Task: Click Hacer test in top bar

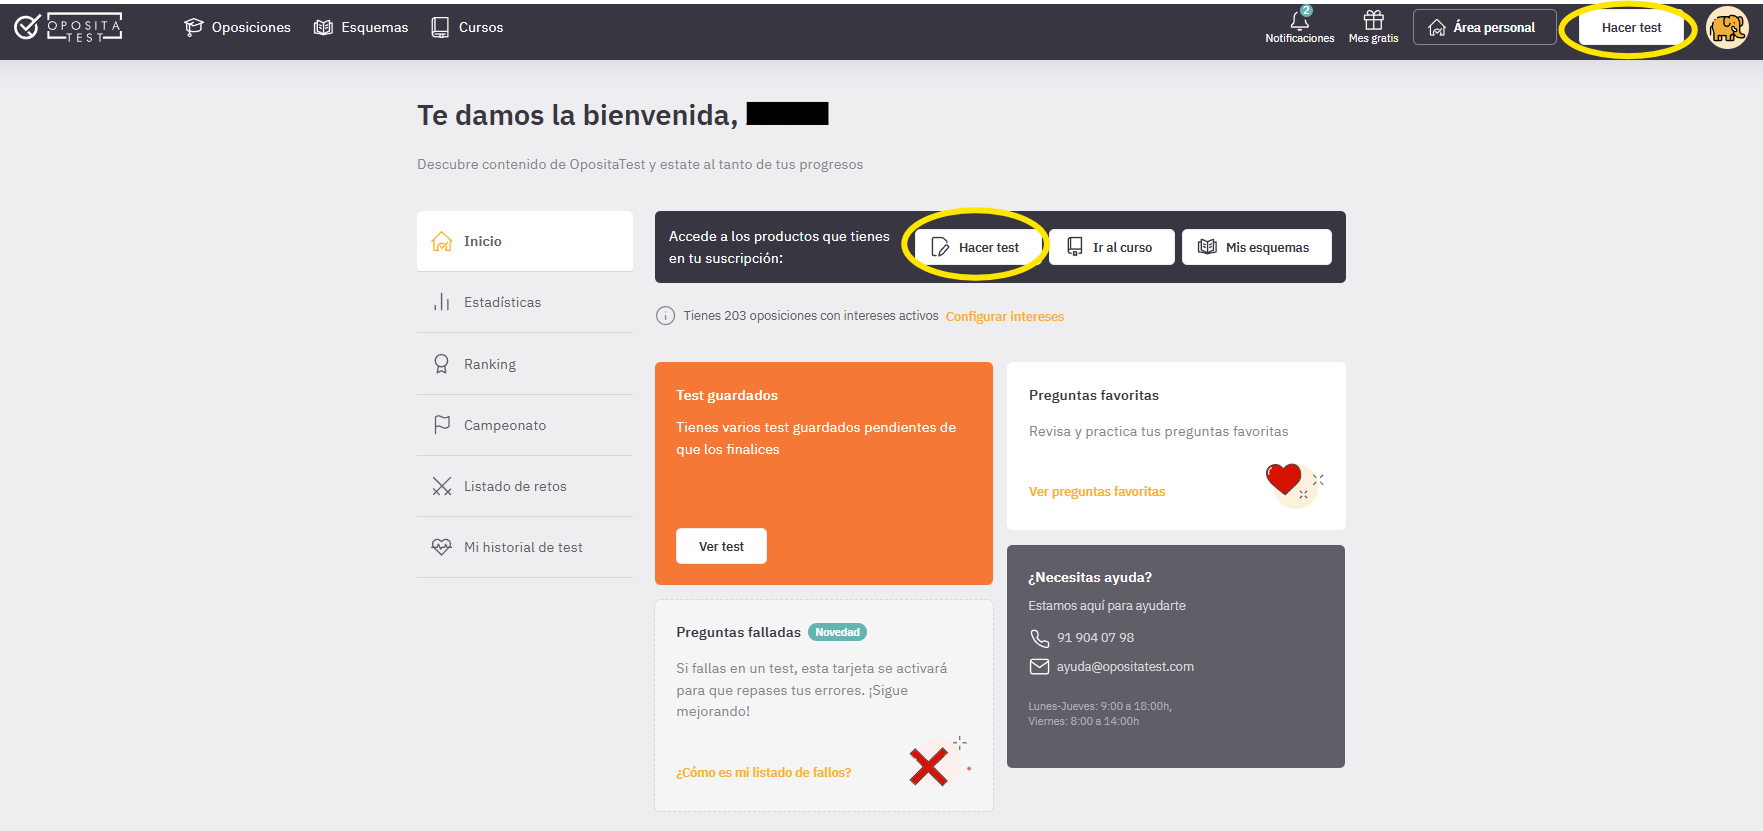Action: (x=1631, y=28)
